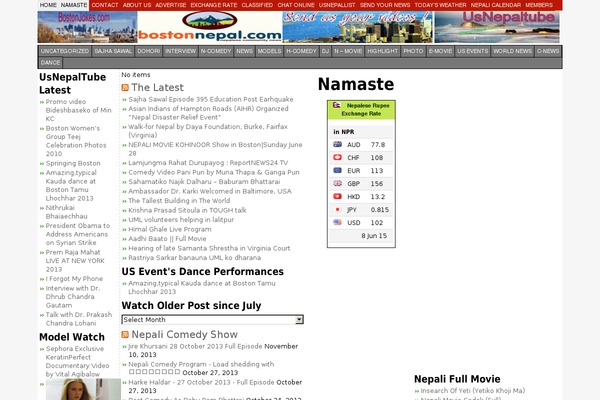Select the HIGHLIGHT category tab
The width and height of the screenshot is (600, 400).
[383, 51]
